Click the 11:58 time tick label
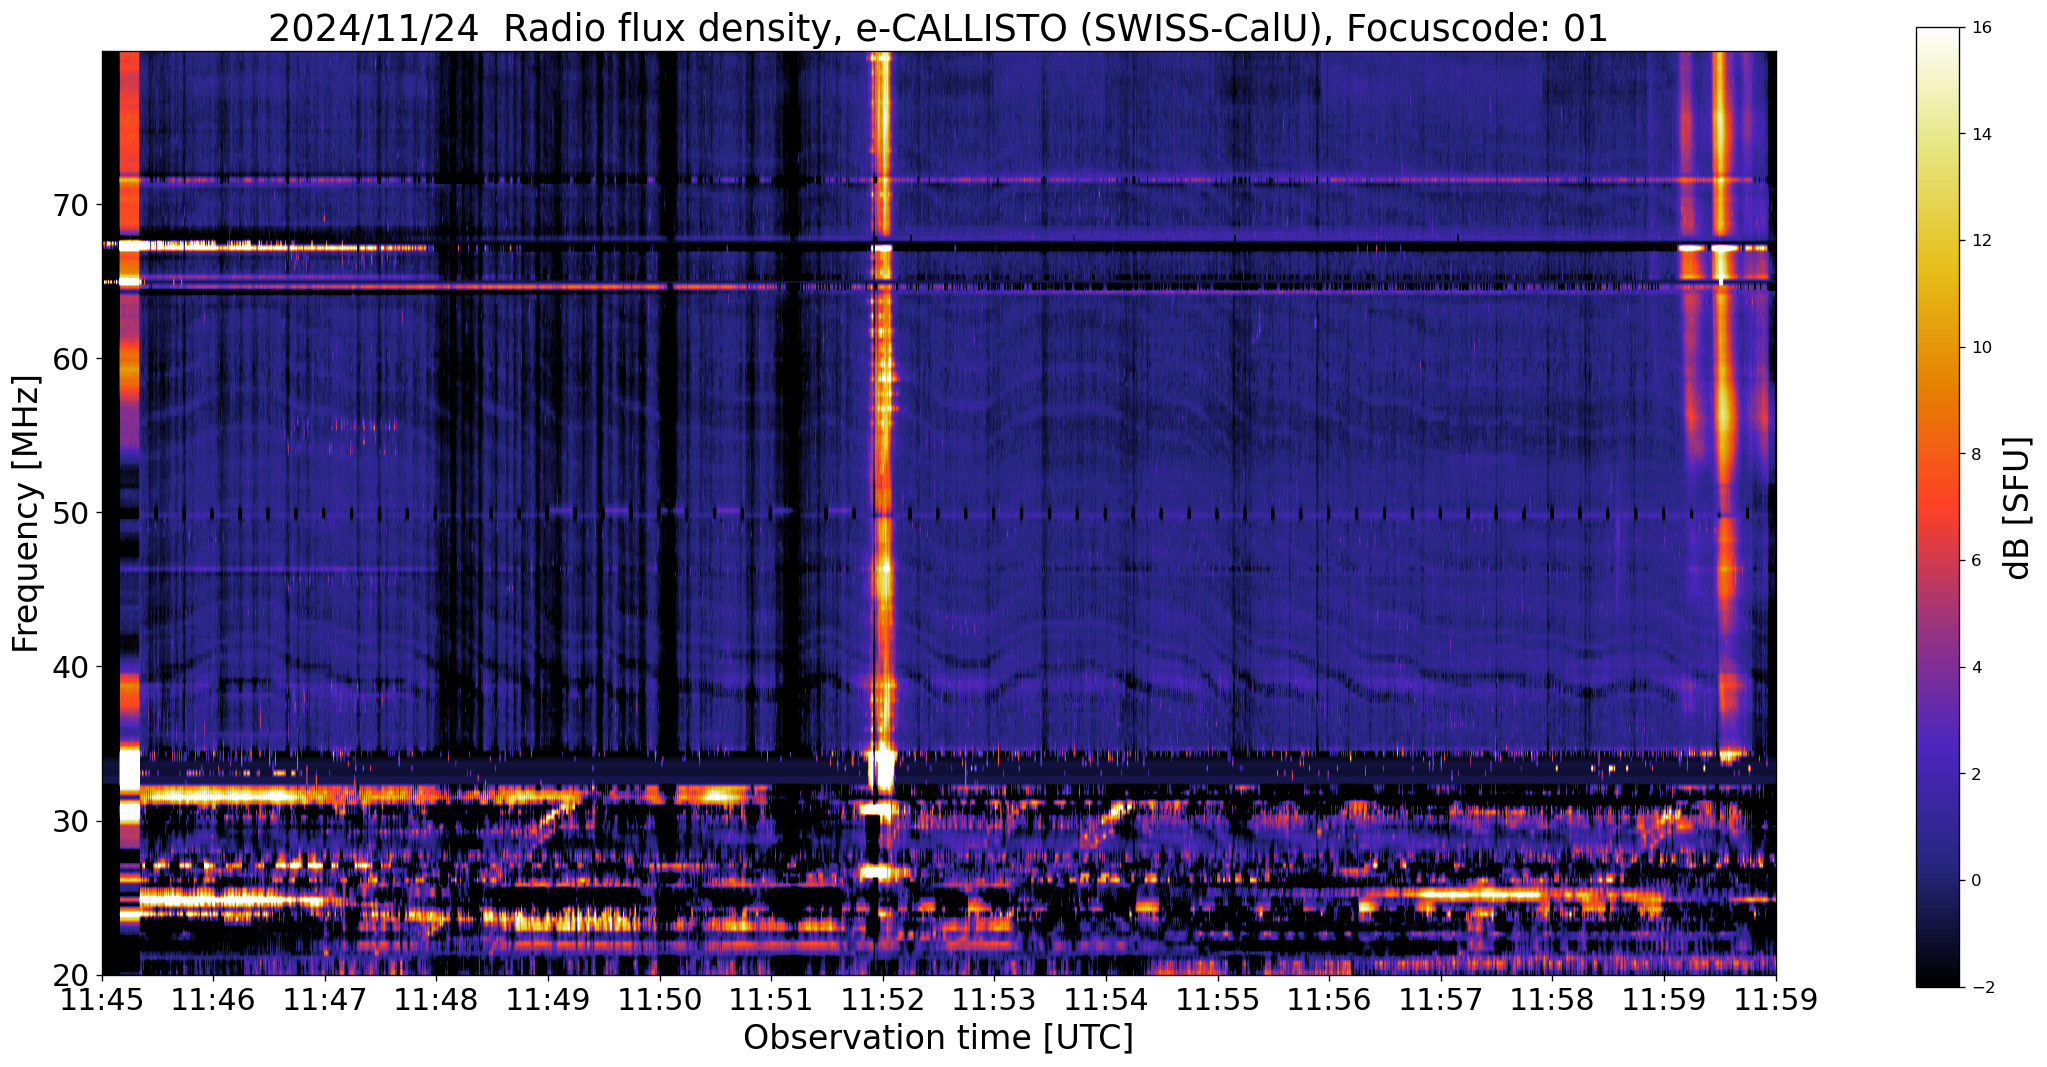 click(1552, 1000)
